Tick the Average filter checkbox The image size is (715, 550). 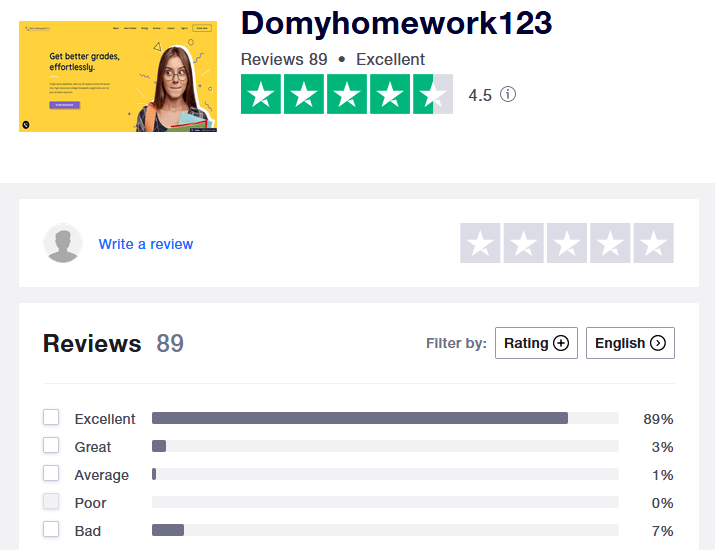[51, 473]
